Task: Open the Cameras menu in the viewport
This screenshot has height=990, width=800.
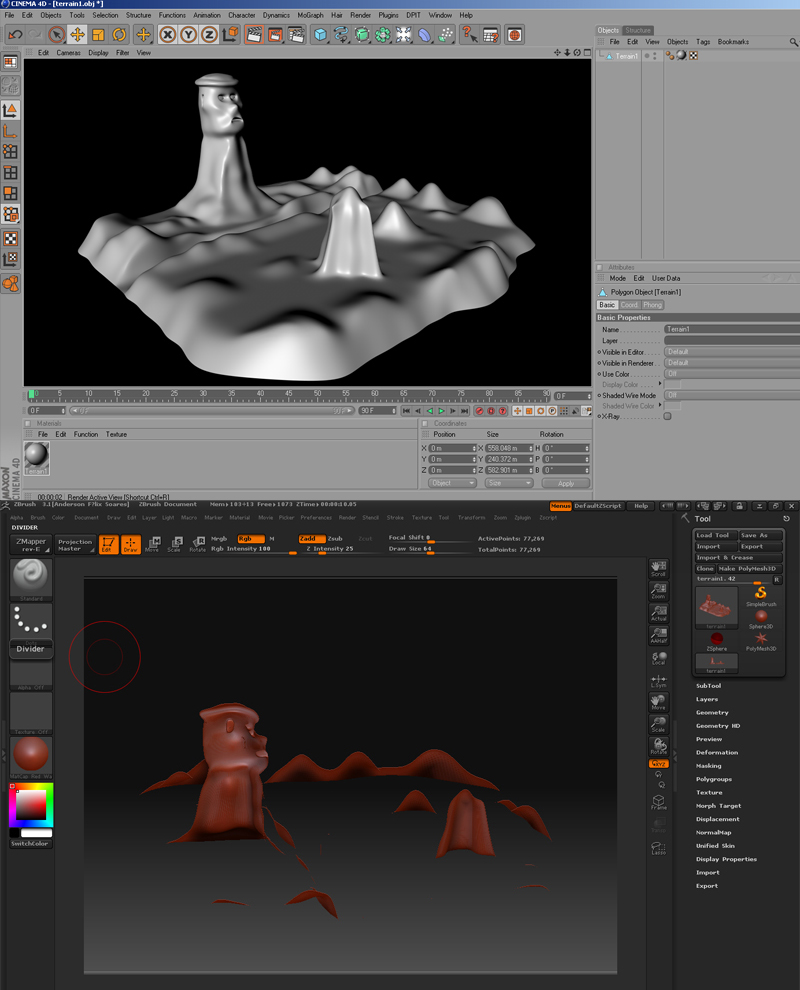Action: coord(68,53)
